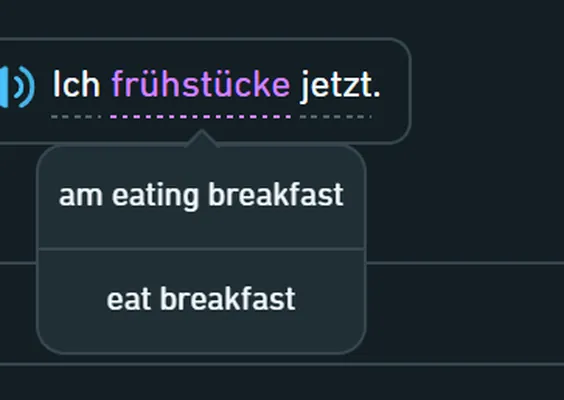Click the pink dotted underline beneath frühstücke
Viewport: 564px width, 400px height.
(x=201, y=117)
